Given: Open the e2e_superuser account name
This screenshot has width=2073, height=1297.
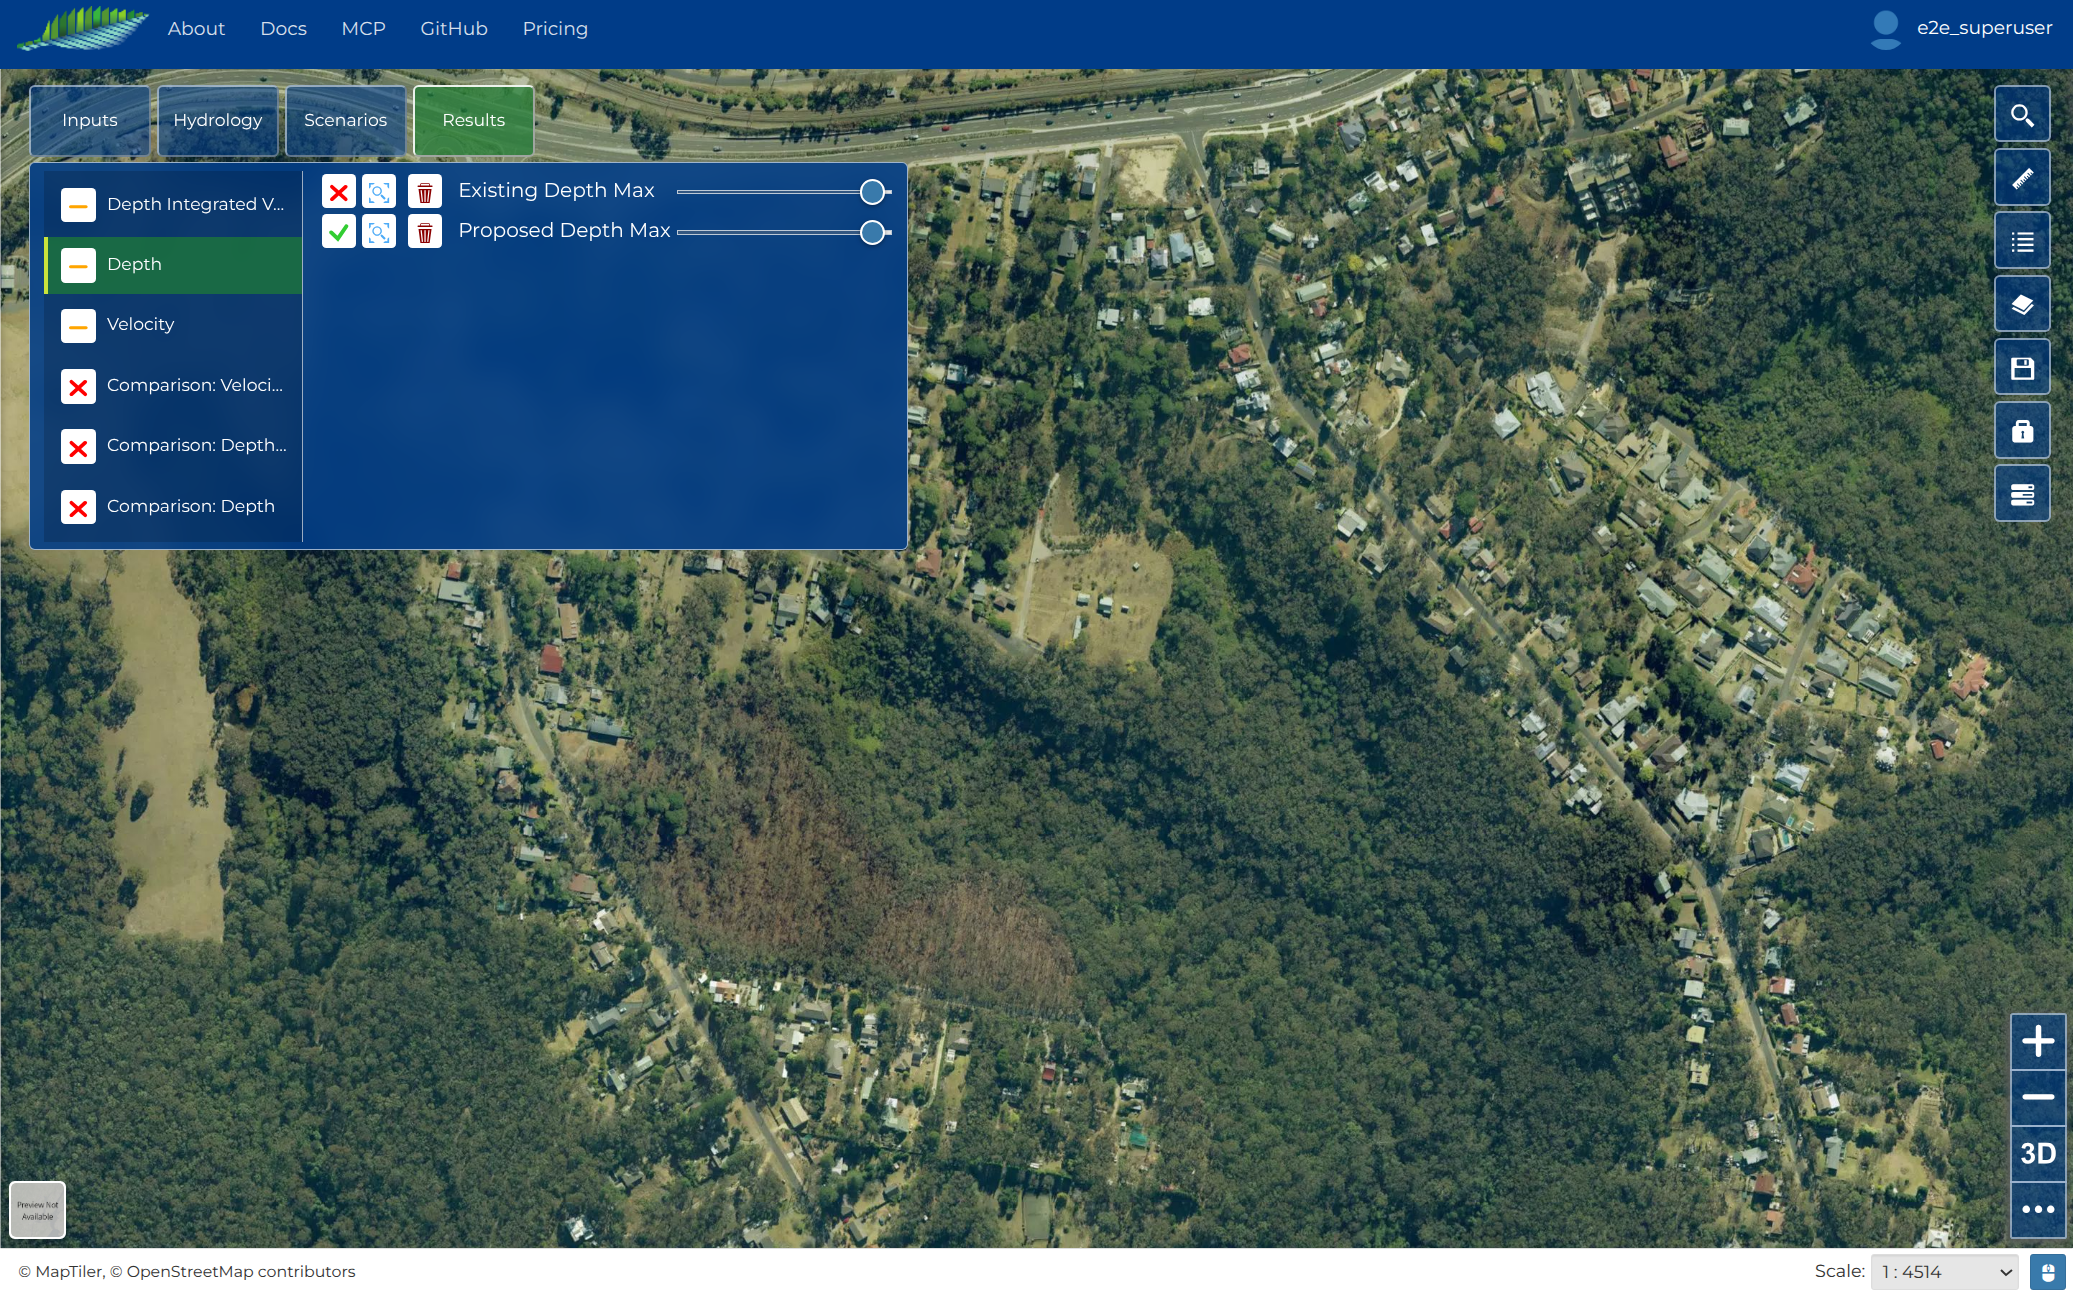Looking at the screenshot, I should (x=1984, y=28).
